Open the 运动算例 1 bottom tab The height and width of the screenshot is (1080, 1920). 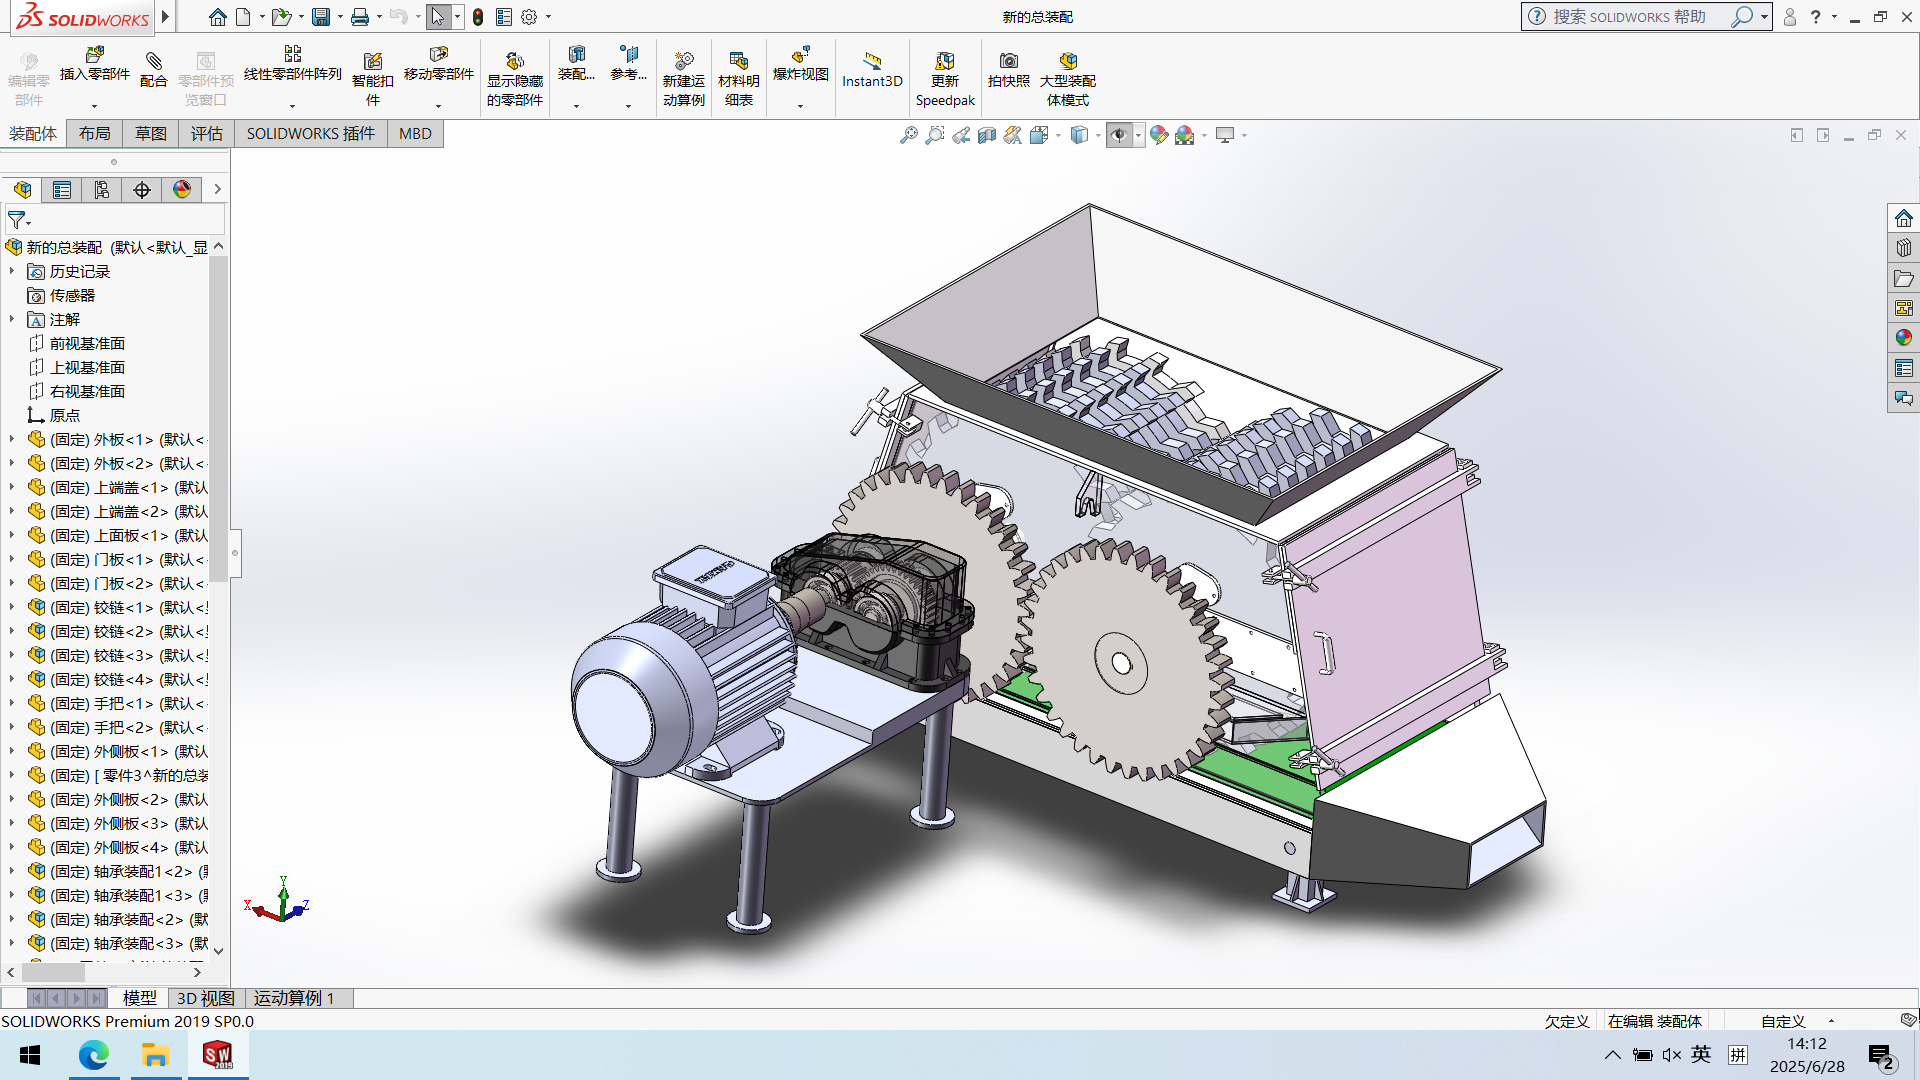click(294, 998)
